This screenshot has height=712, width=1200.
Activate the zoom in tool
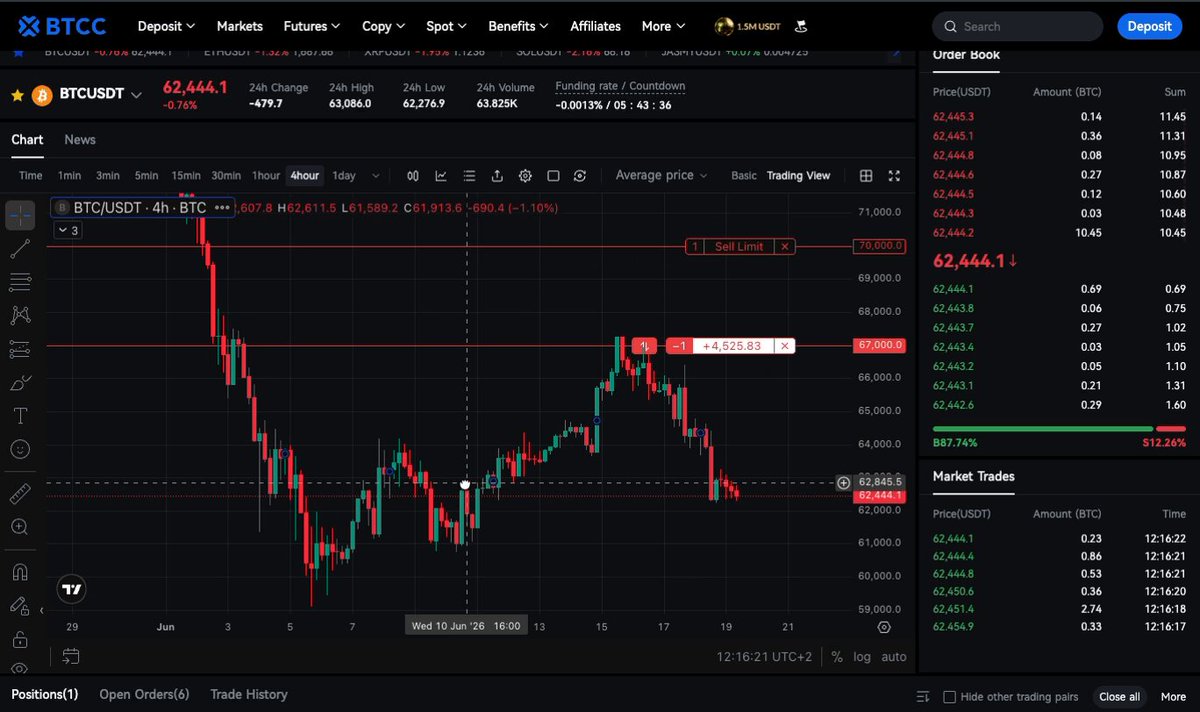pos(20,527)
